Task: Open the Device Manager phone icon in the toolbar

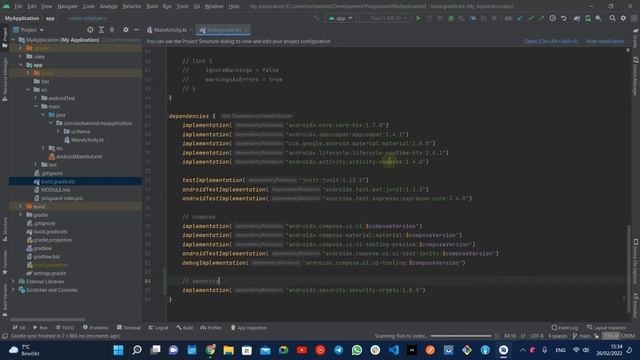Action: coord(588,18)
